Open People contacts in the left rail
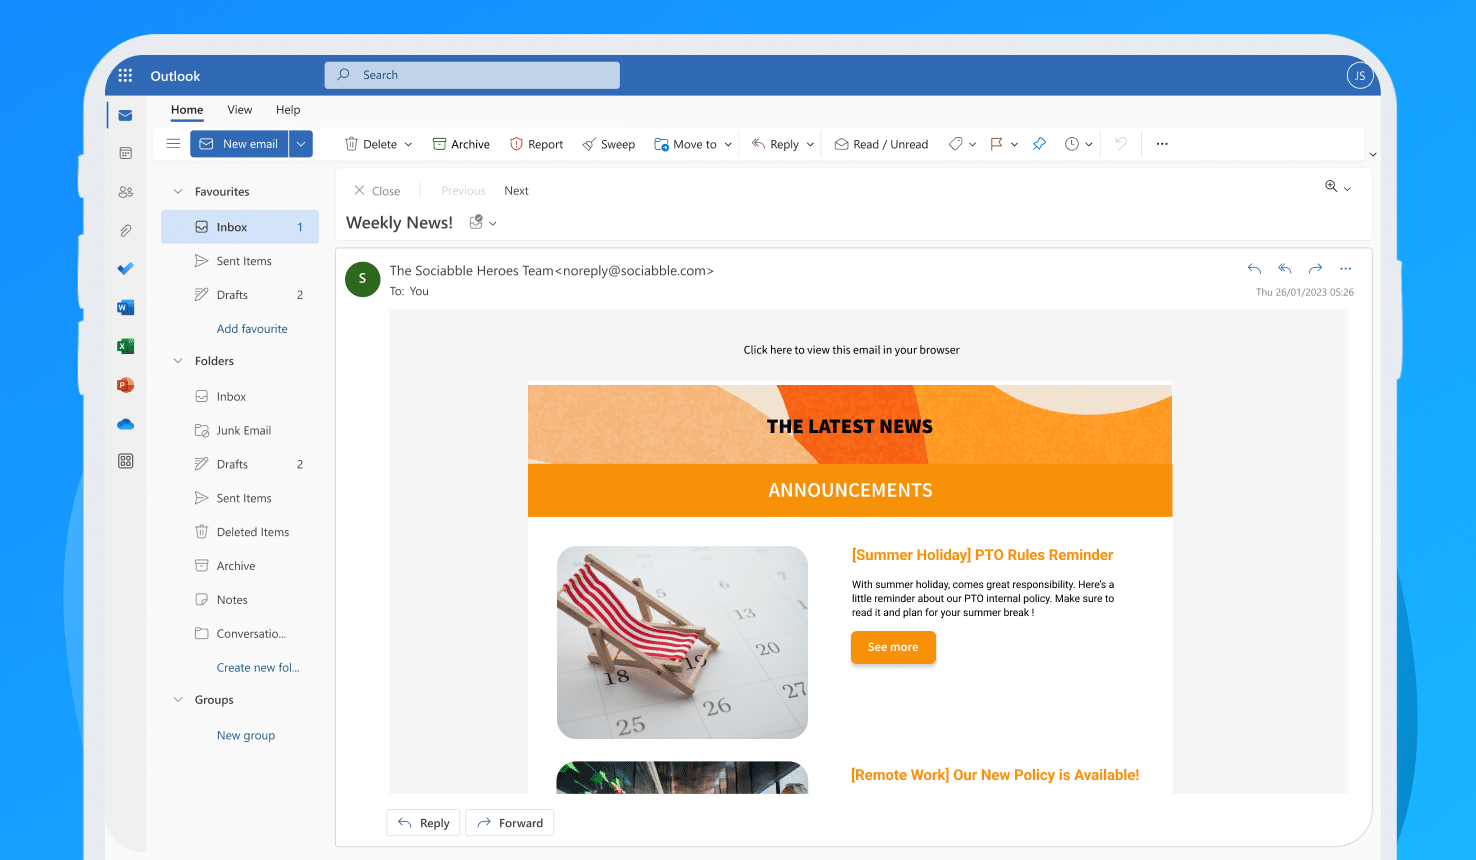The height and width of the screenshot is (860, 1476). click(x=125, y=192)
